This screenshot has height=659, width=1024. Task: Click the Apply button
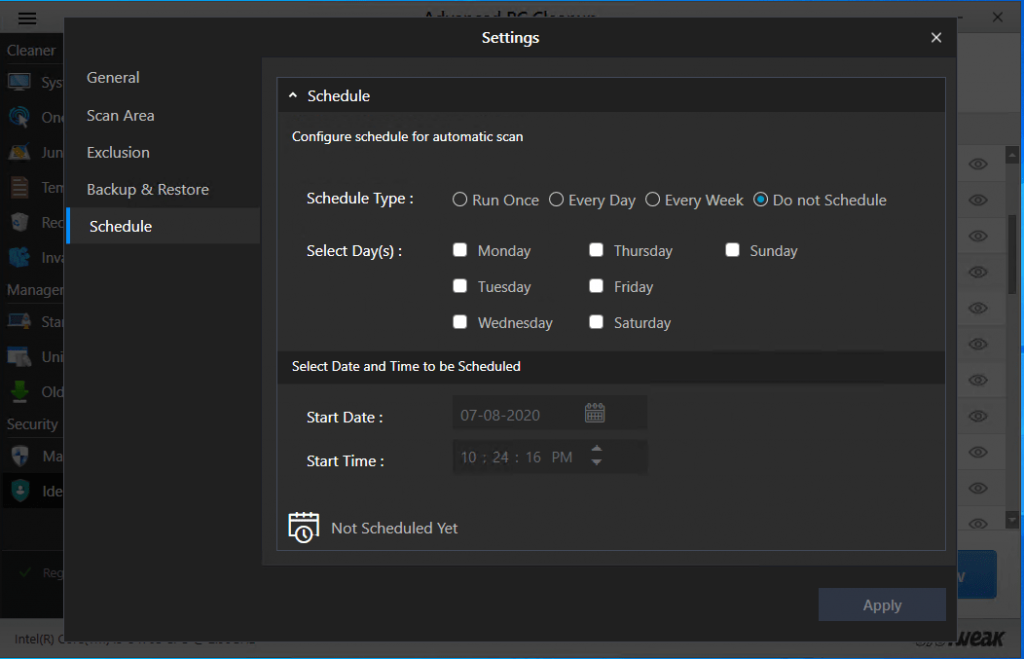coord(882,605)
